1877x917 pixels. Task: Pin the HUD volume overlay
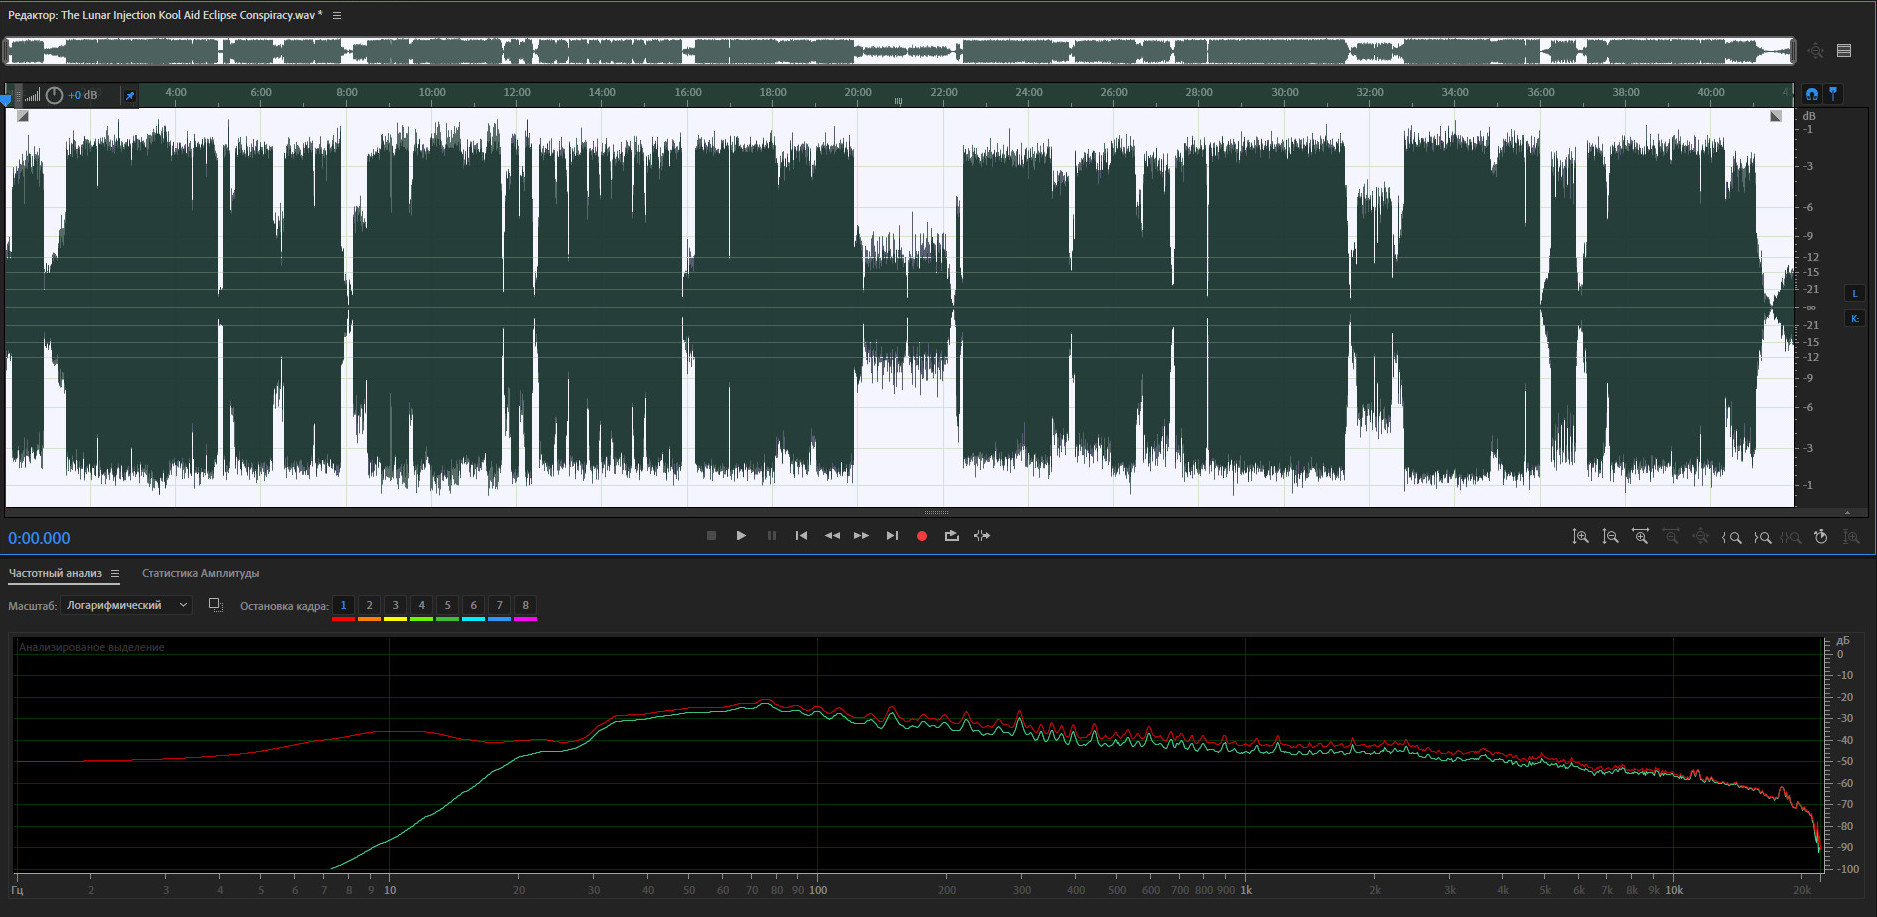[x=129, y=96]
